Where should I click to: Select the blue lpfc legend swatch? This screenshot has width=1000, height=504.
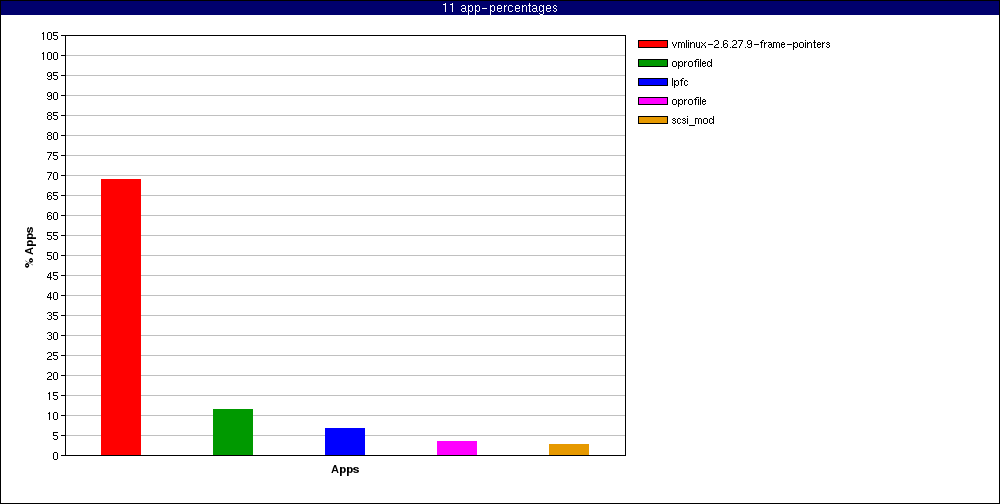click(x=652, y=82)
